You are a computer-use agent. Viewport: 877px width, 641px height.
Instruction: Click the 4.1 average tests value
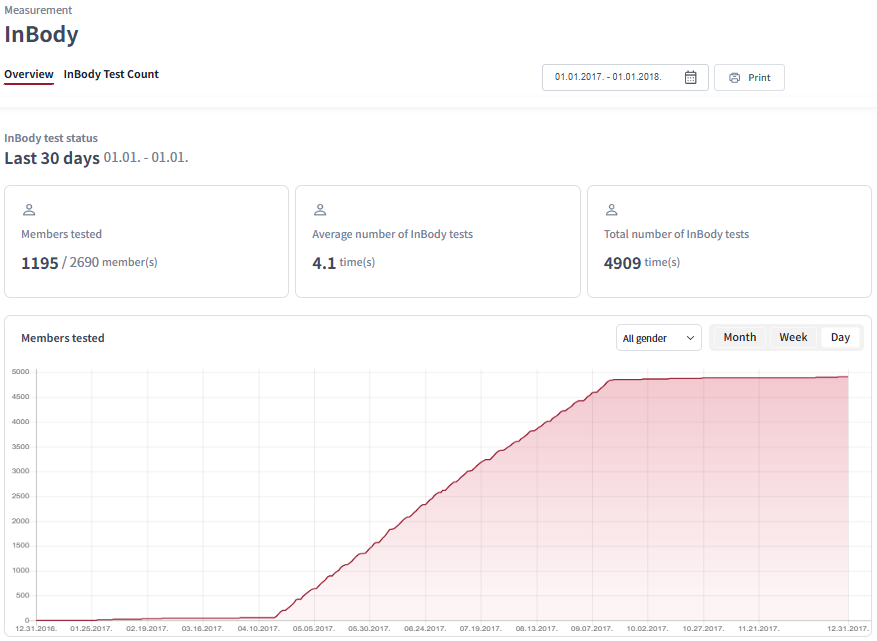point(324,263)
